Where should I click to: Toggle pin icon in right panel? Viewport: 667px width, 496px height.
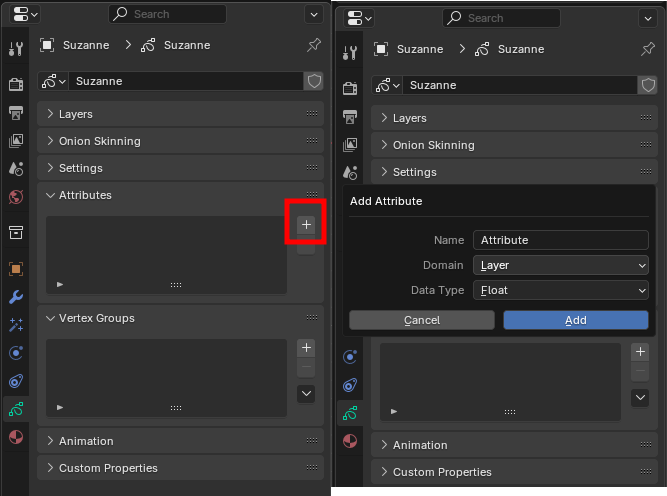pos(648,49)
